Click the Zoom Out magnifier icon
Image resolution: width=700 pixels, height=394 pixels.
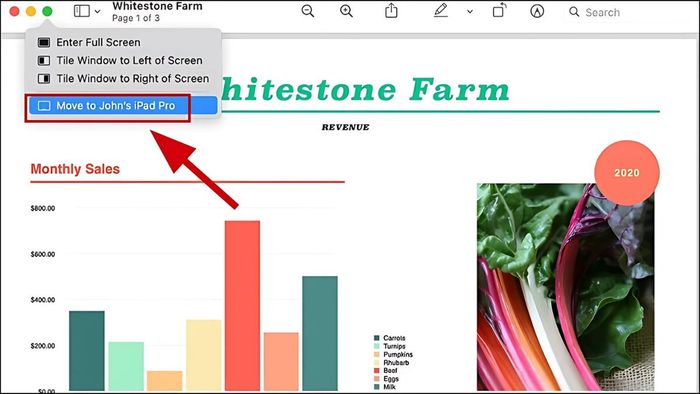308,11
